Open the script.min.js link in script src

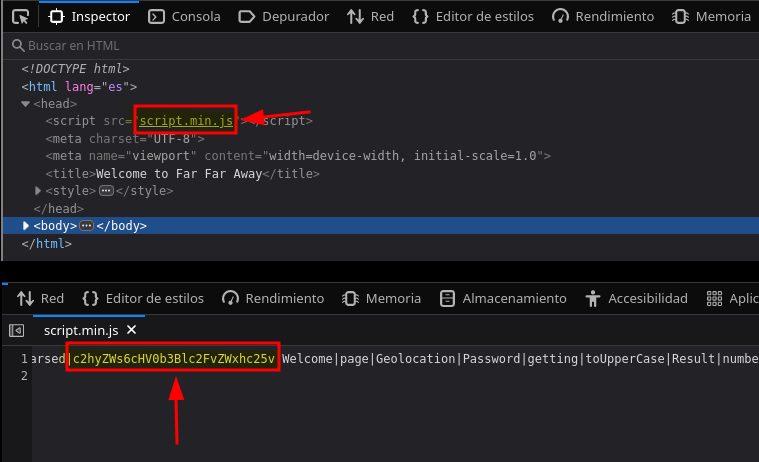coord(186,121)
